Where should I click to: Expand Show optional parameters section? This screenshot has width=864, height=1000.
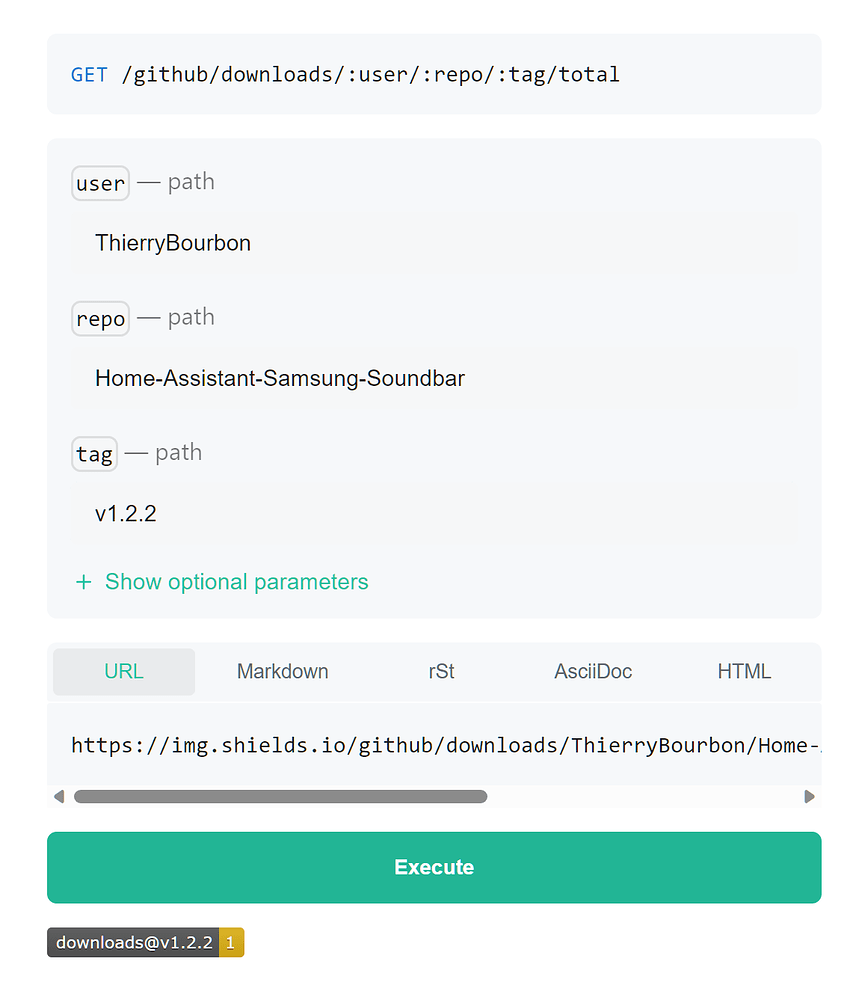click(x=236, y=581)
